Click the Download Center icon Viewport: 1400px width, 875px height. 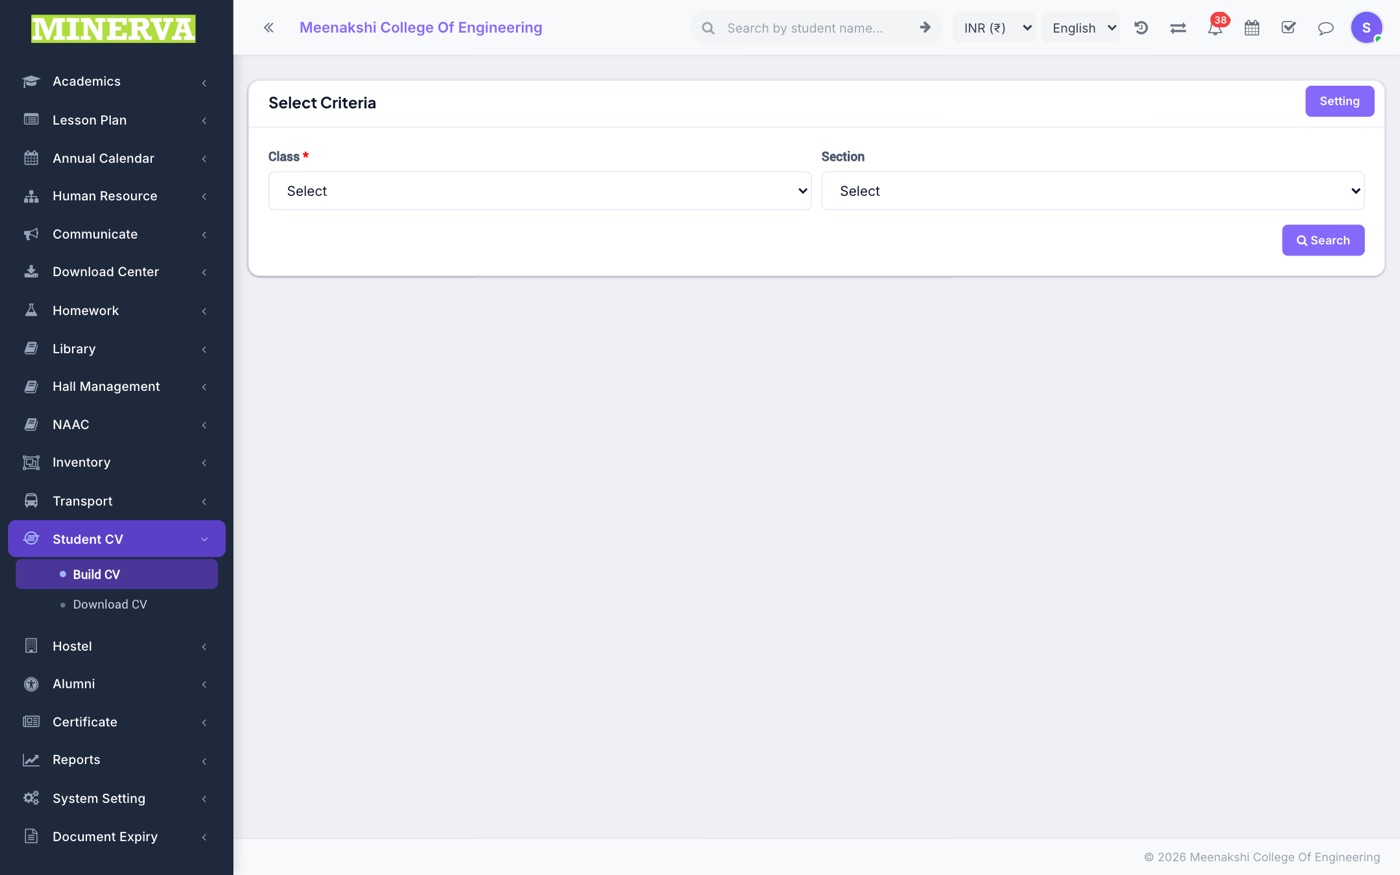point(31,272)
